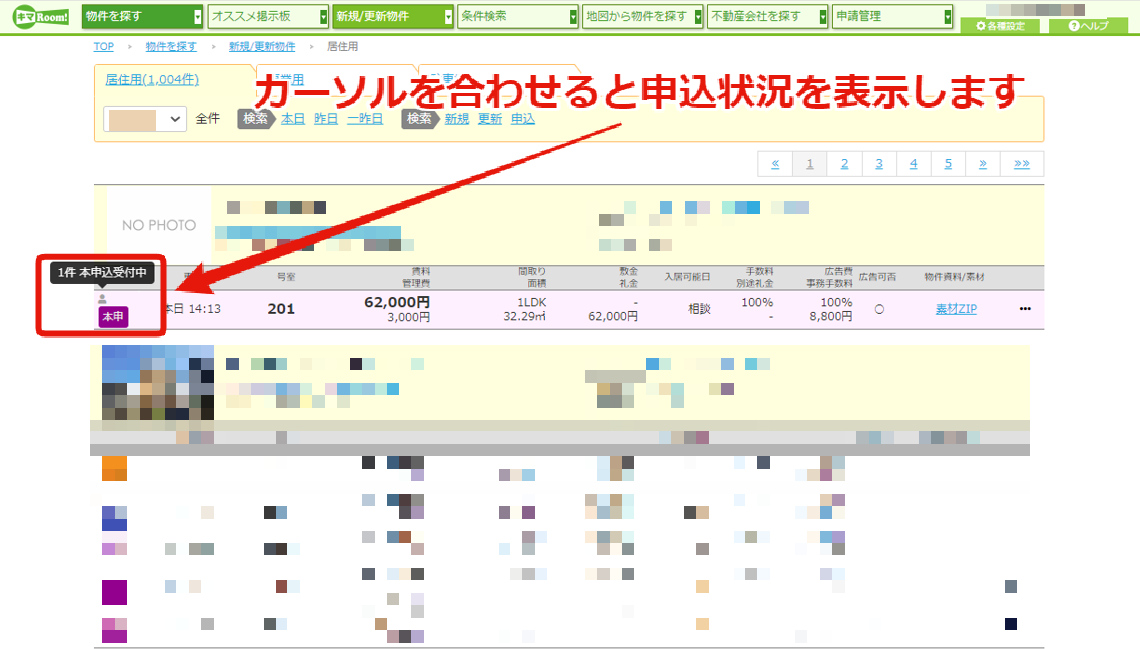This screenshot has height=649, width=1140.
Task: Go to page 3 of results
Action: 879,164
